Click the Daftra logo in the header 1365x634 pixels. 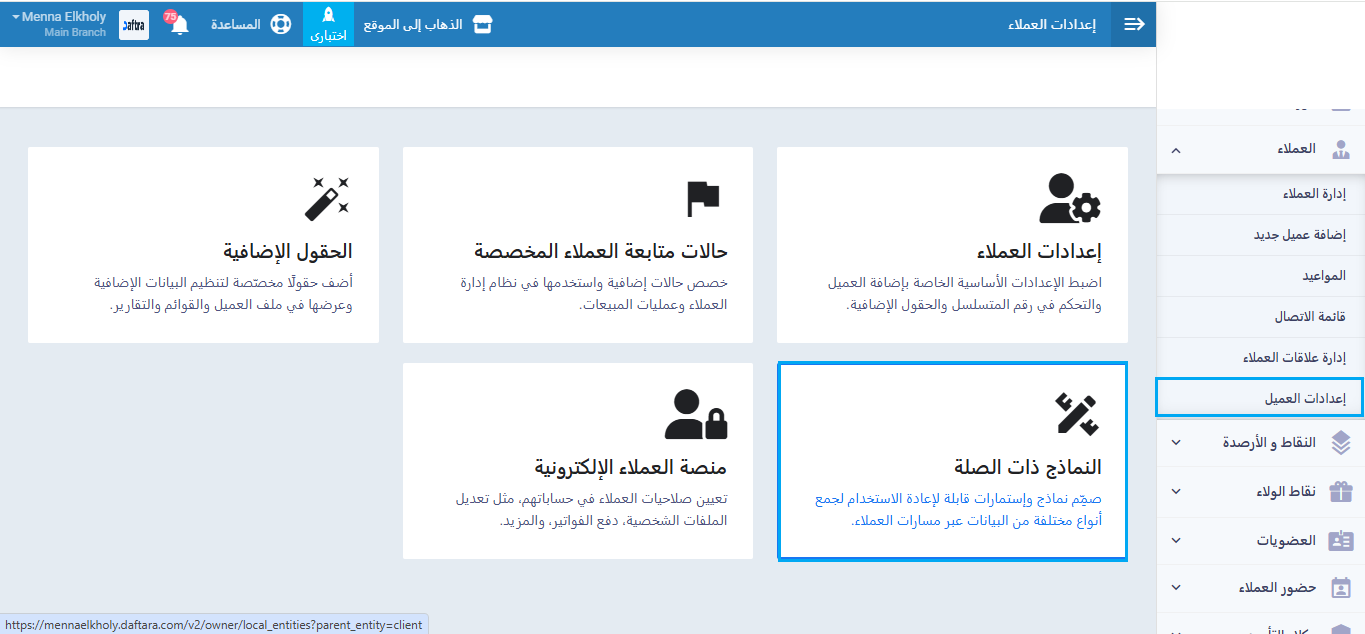pos(134,25)
